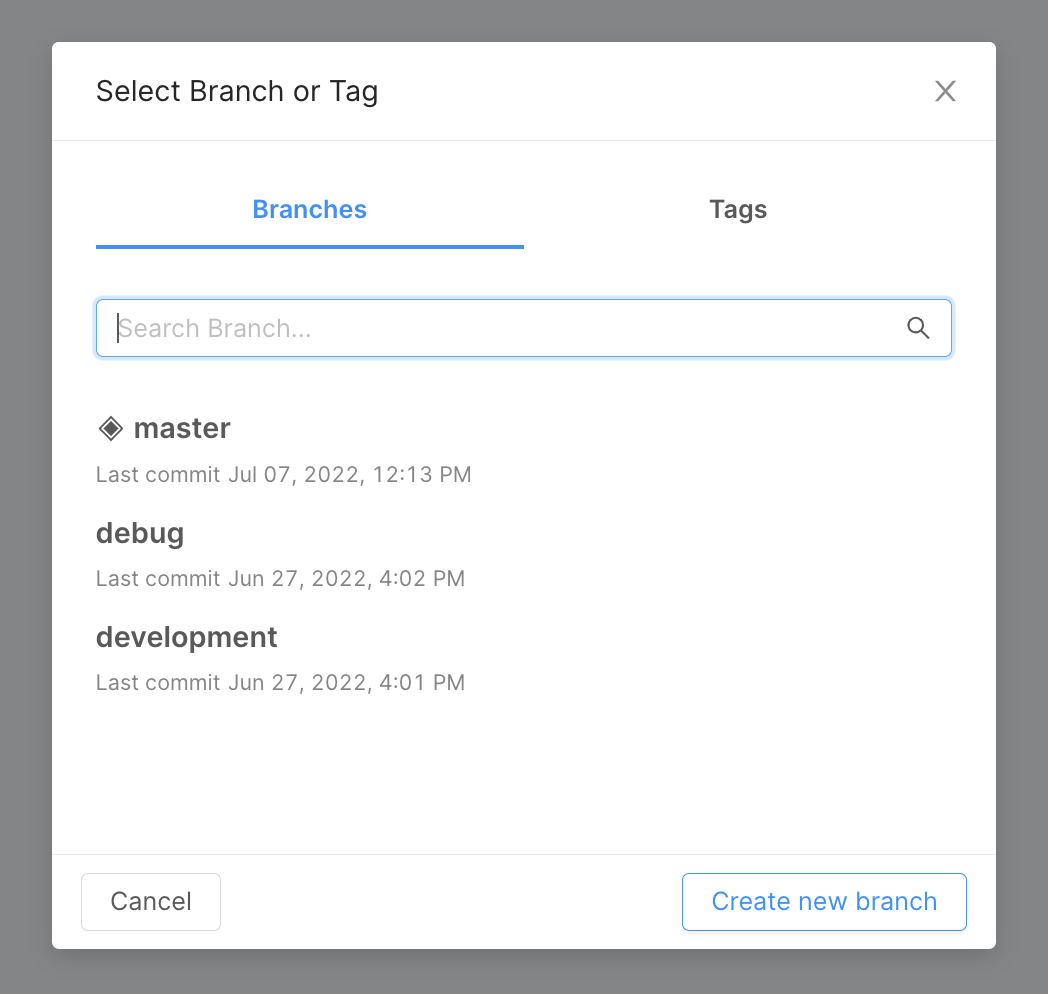Open the Branches tab

[309, 210]
